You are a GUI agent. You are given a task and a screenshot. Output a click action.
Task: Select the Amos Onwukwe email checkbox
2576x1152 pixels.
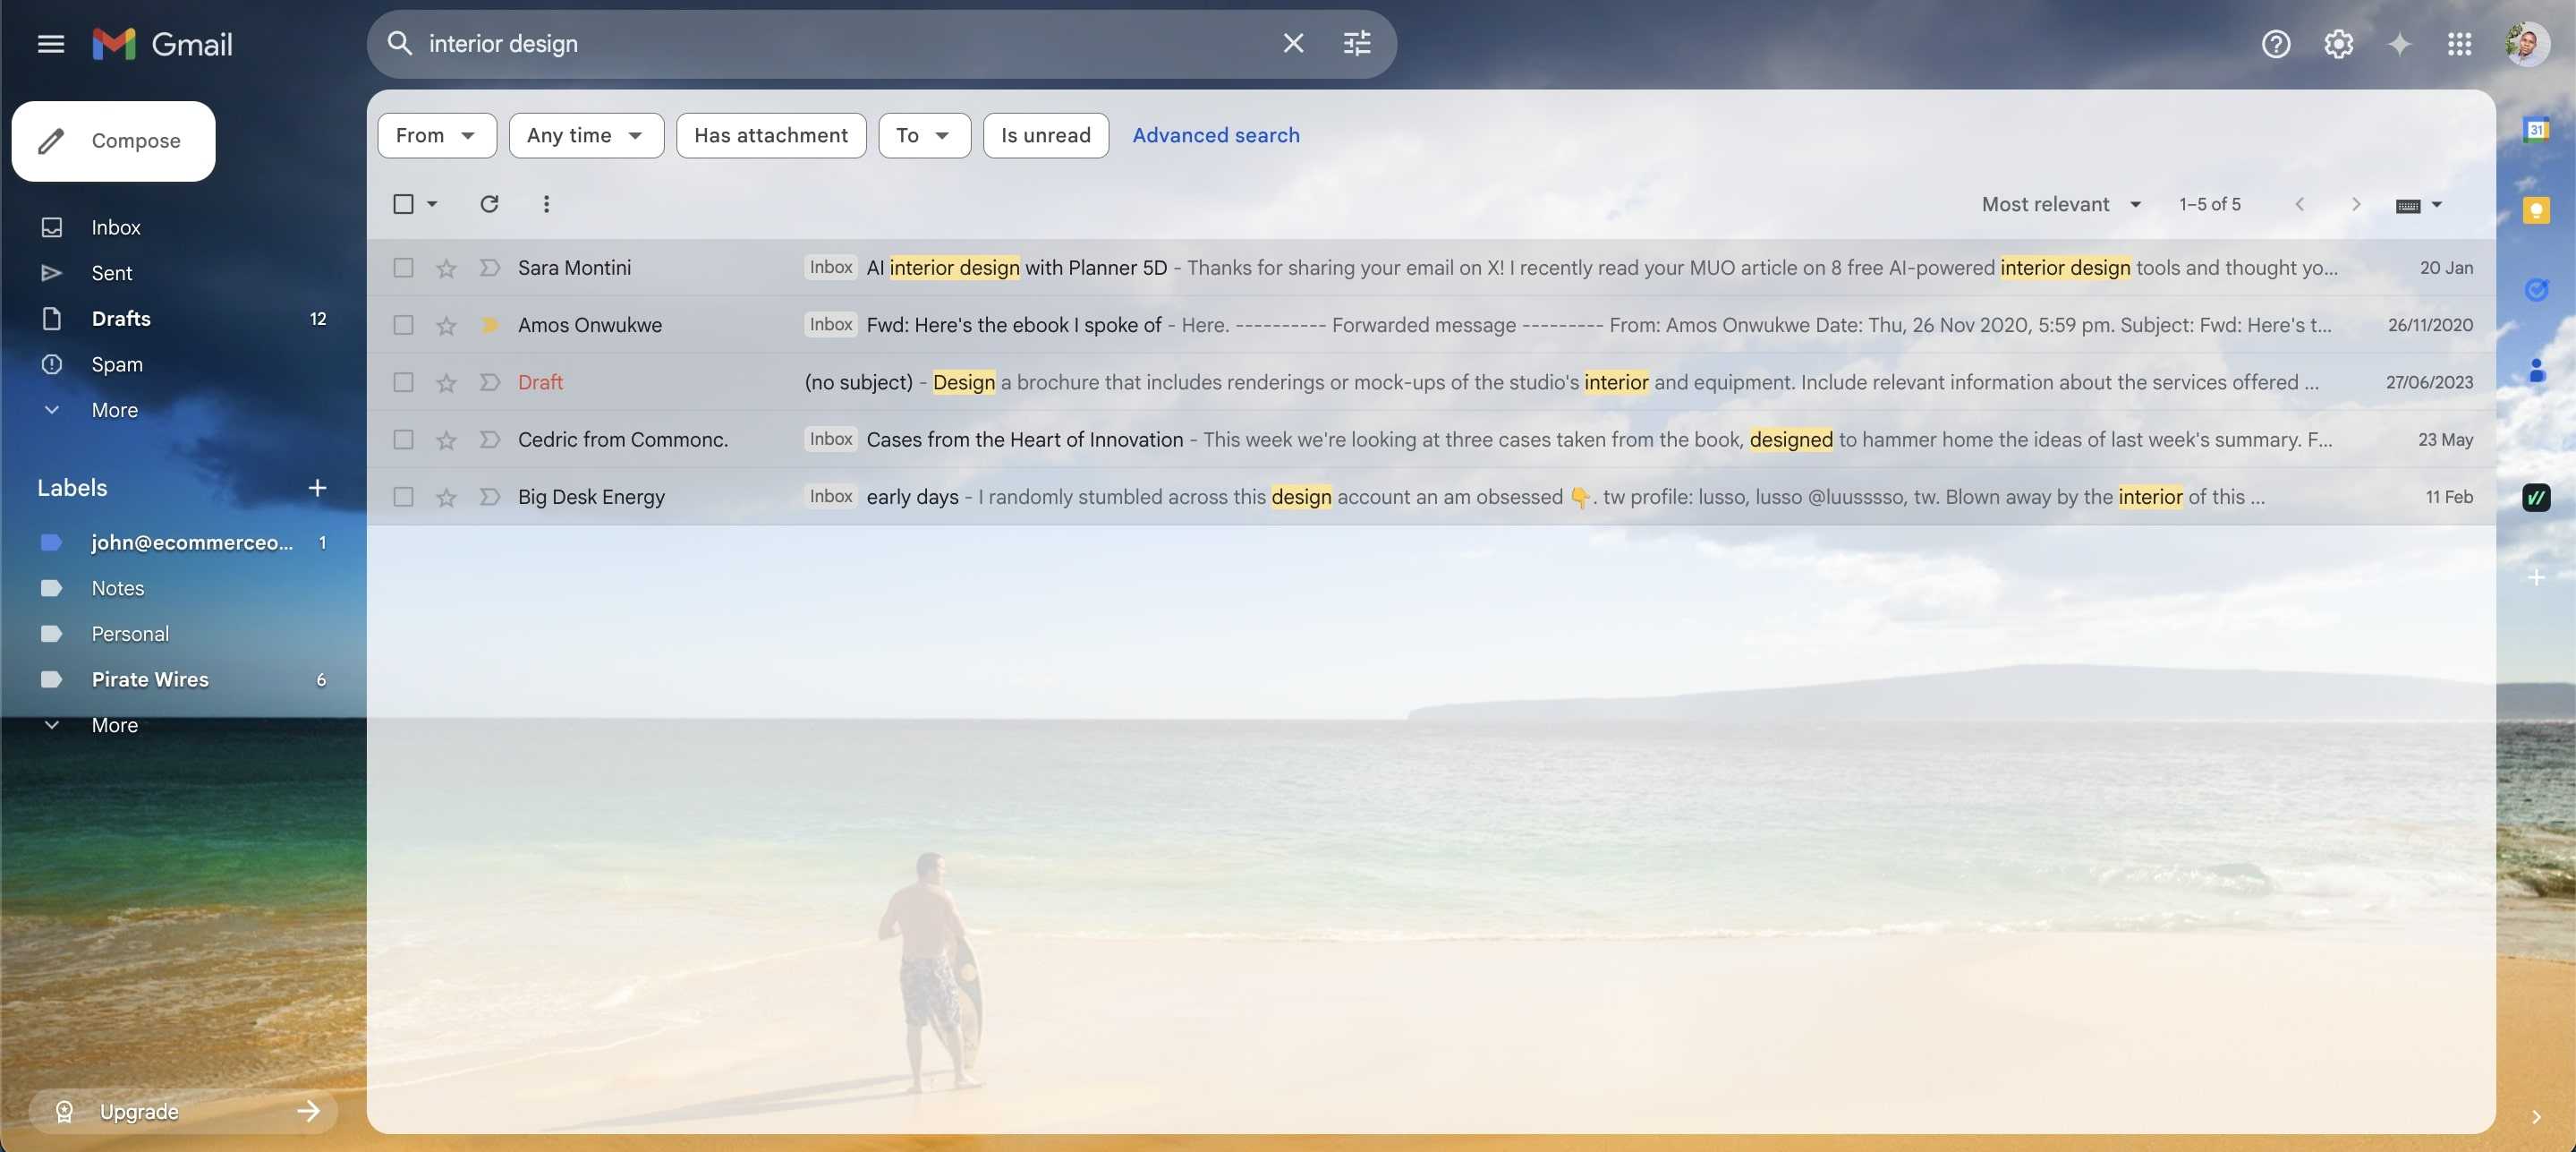403,325
